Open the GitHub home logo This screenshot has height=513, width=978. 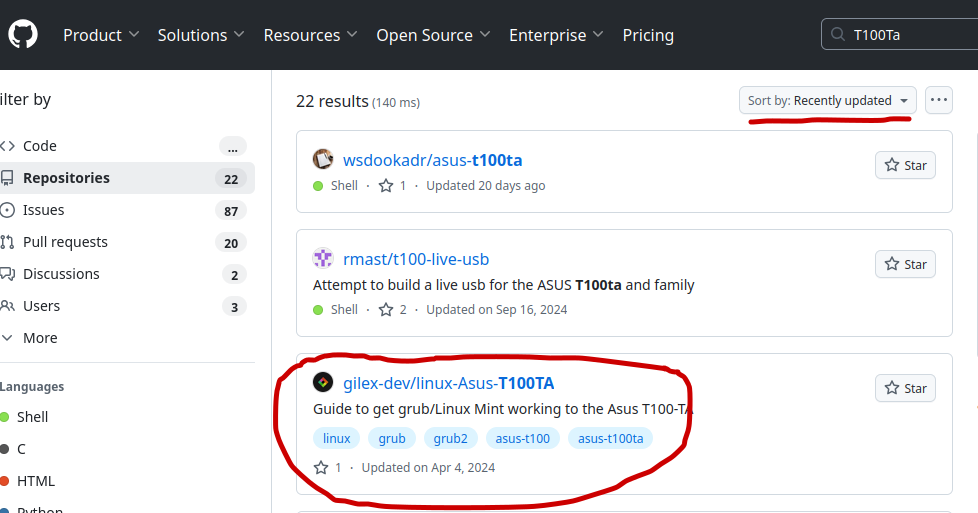pos(23,34)
